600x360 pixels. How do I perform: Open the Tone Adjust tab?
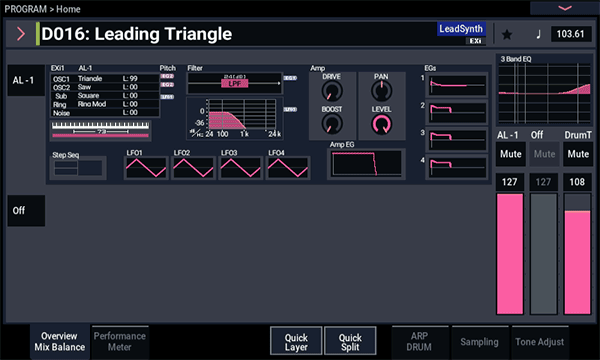click(x=540, y=342)
